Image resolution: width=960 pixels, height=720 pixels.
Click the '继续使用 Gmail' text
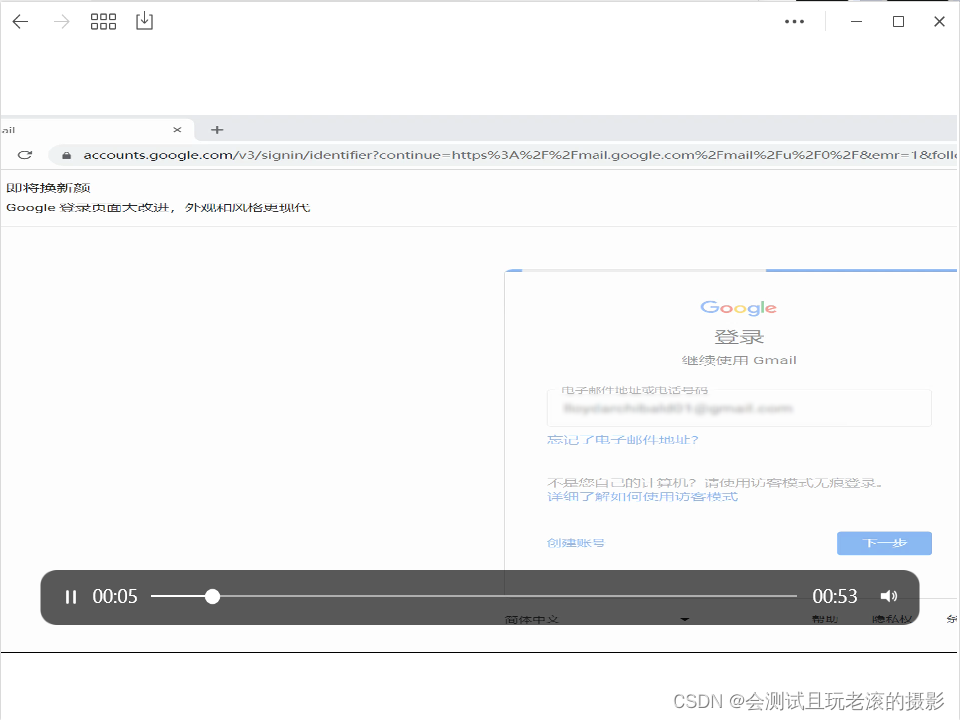coord(739,361)
